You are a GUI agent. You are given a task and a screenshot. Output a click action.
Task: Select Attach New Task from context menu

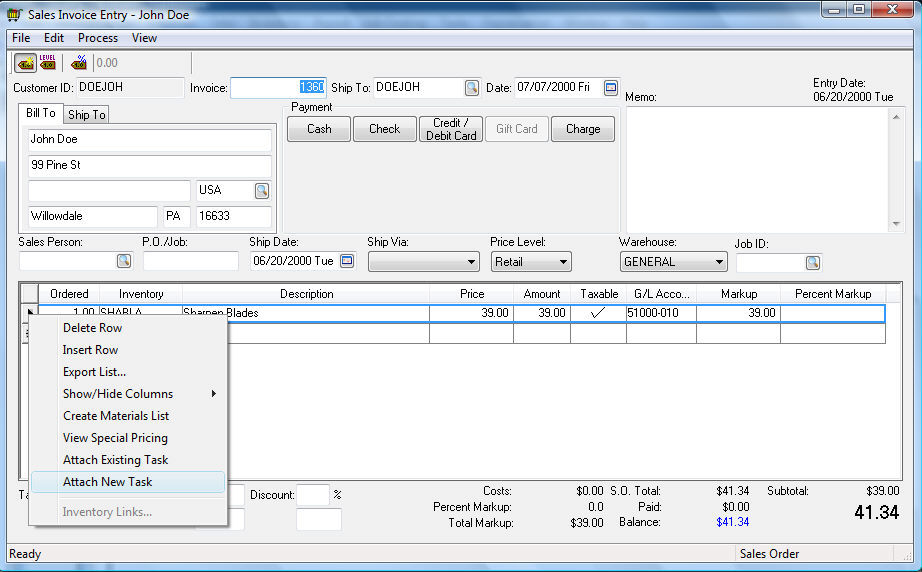[107, 482]
